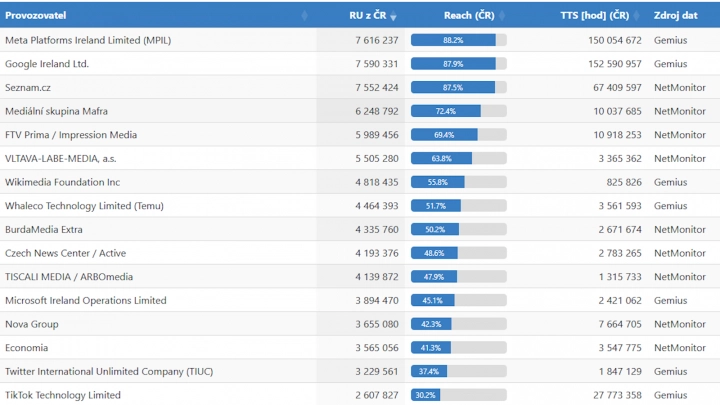Click the 87.9% reach bar for Google
The height and width of the screenshot is (405, 720).
pos(459,64)
